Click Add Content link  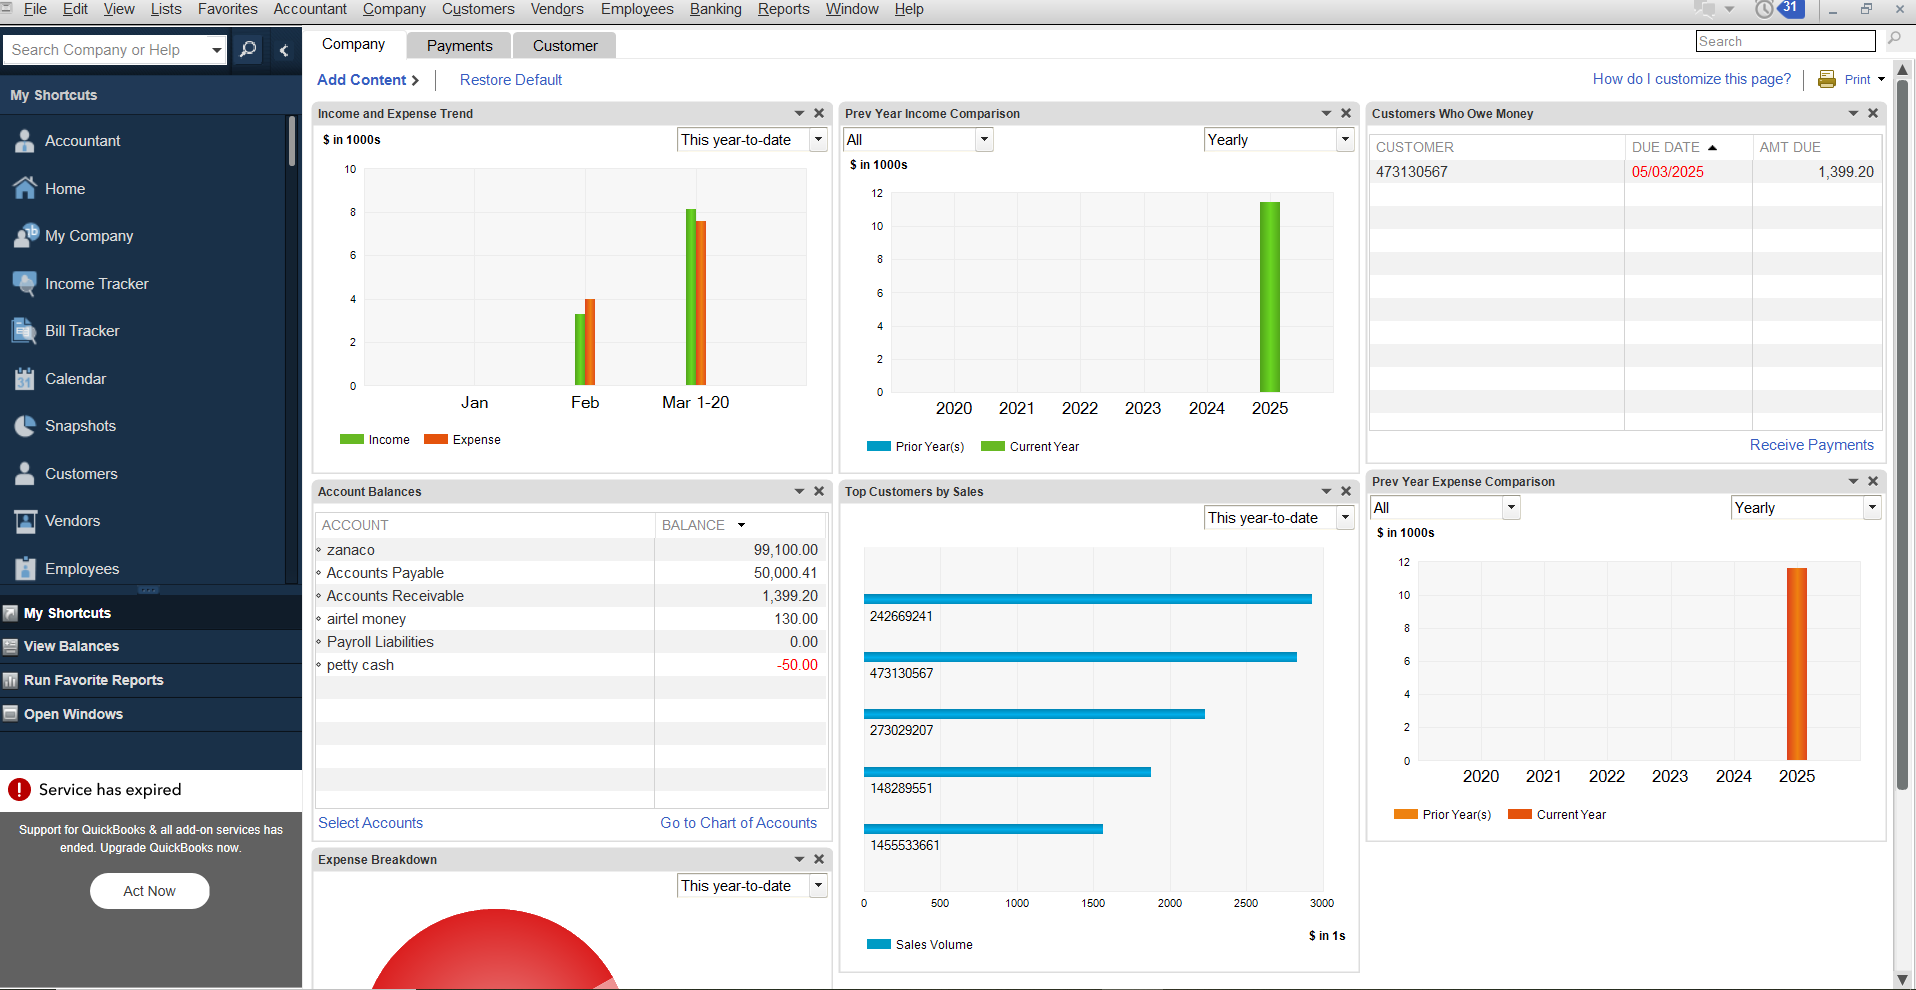367,80
